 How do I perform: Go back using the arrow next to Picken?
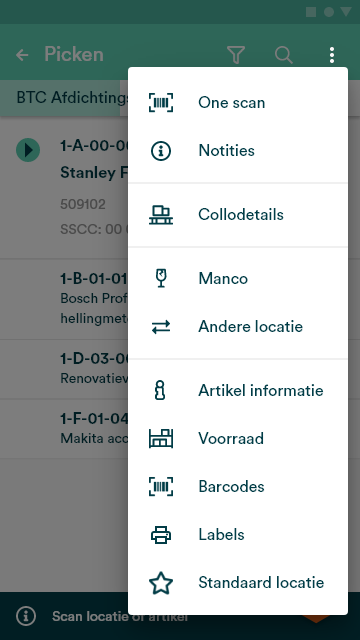tap(22, 55)
